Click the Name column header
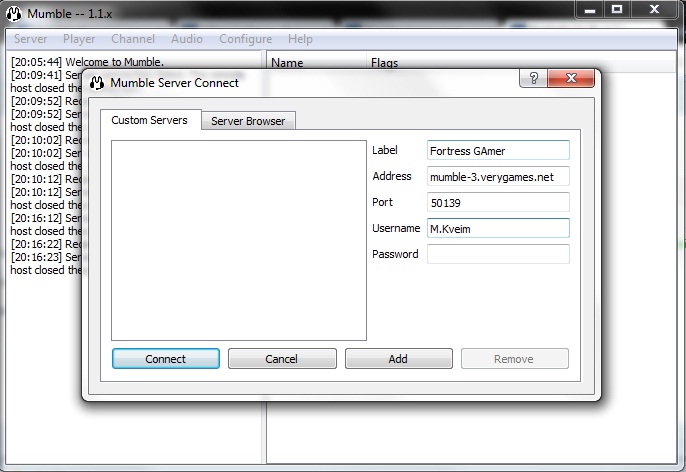The height and width of the screenshot is (472, 686). pos(317,63)
